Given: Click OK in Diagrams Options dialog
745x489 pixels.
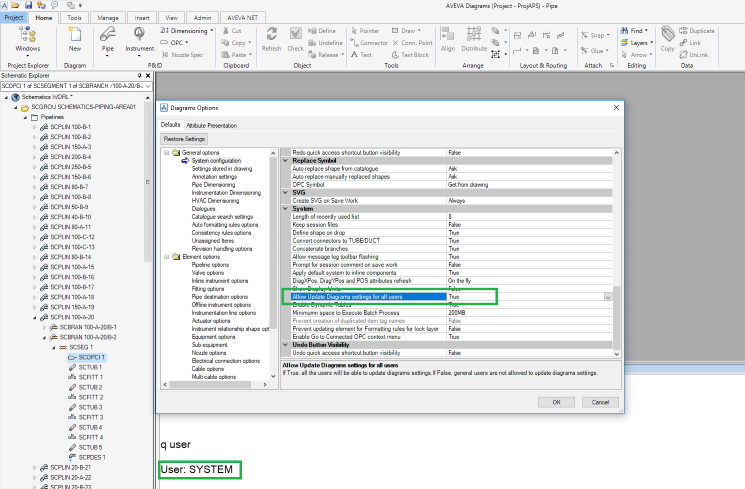Looking at the screenshot, I should 556,401.
